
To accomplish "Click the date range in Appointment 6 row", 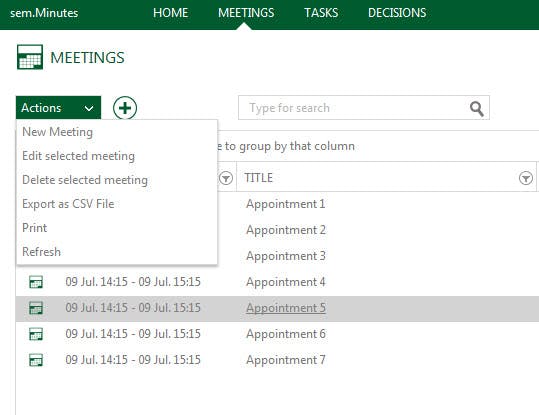I will (x=133, y=334).
